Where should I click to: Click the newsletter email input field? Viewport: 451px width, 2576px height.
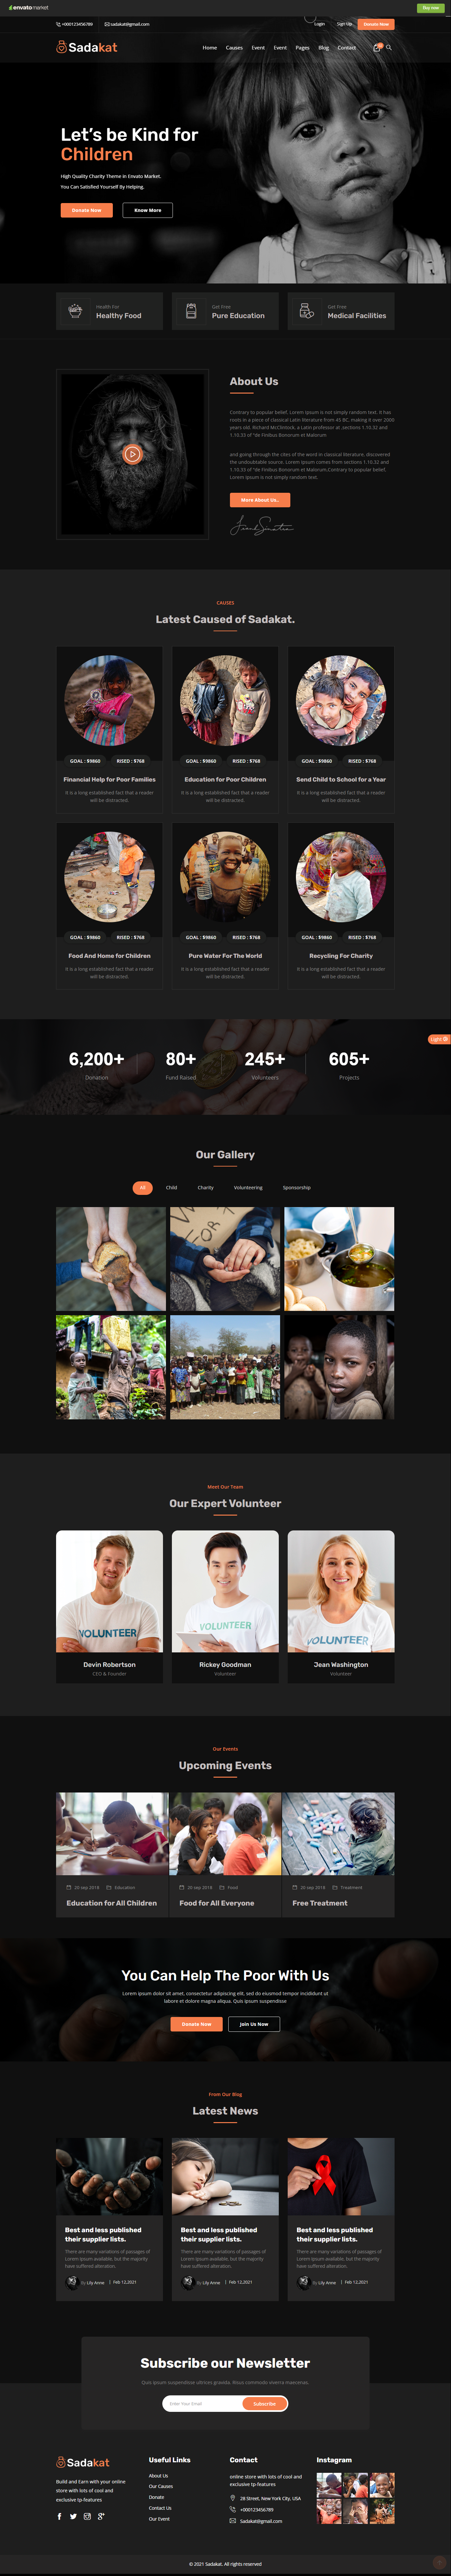tap(200, 2403)
